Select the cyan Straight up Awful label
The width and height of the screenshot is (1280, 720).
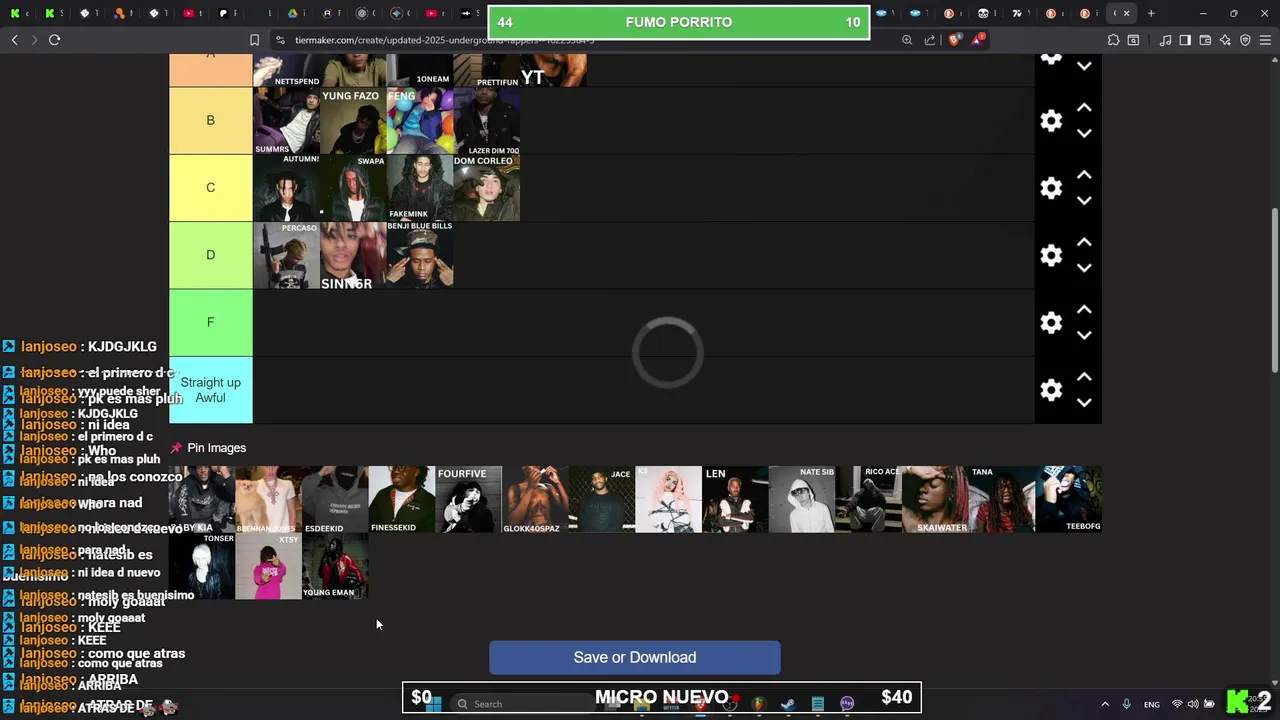(x=210, y=390)
